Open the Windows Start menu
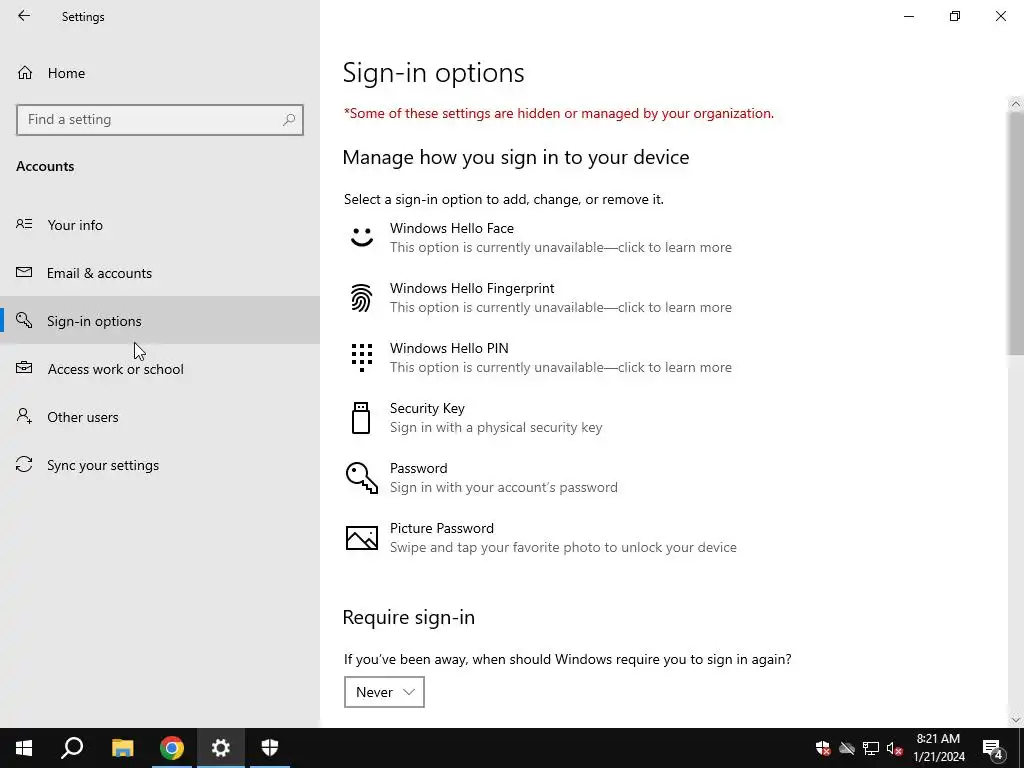Screen dimensions: 1024x768 (x=24, y=748)
